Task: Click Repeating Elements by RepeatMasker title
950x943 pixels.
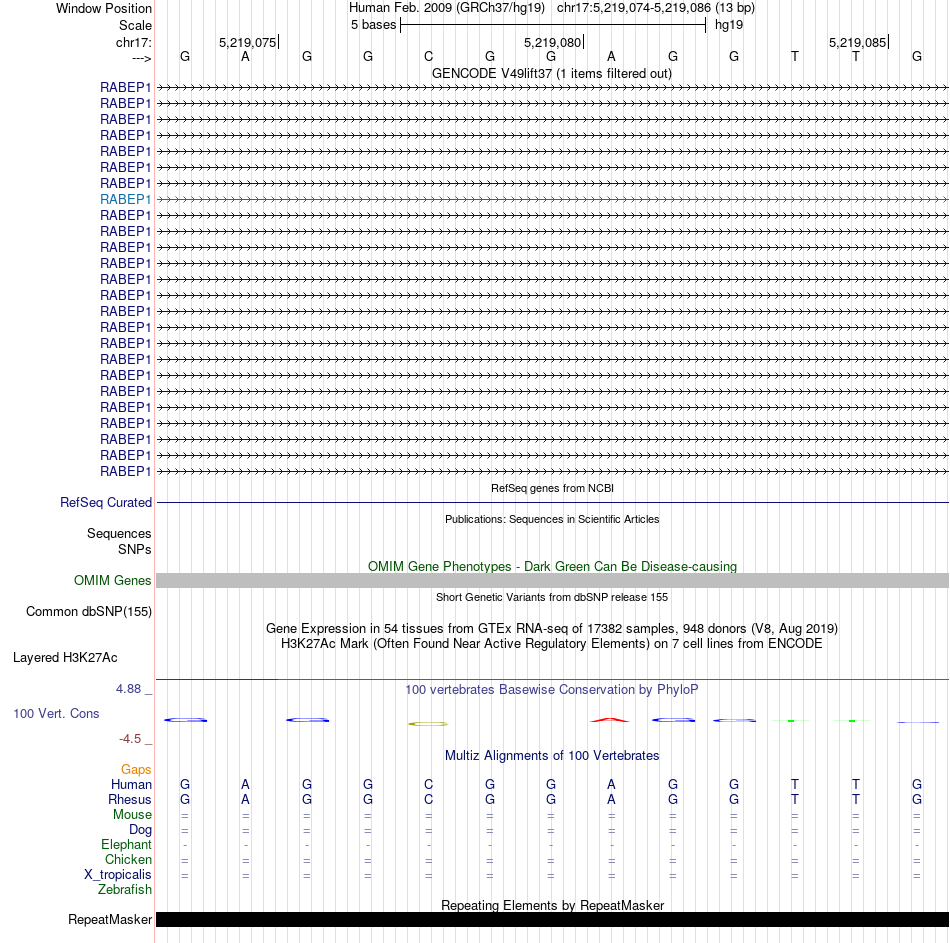Action: click(553, 905)
